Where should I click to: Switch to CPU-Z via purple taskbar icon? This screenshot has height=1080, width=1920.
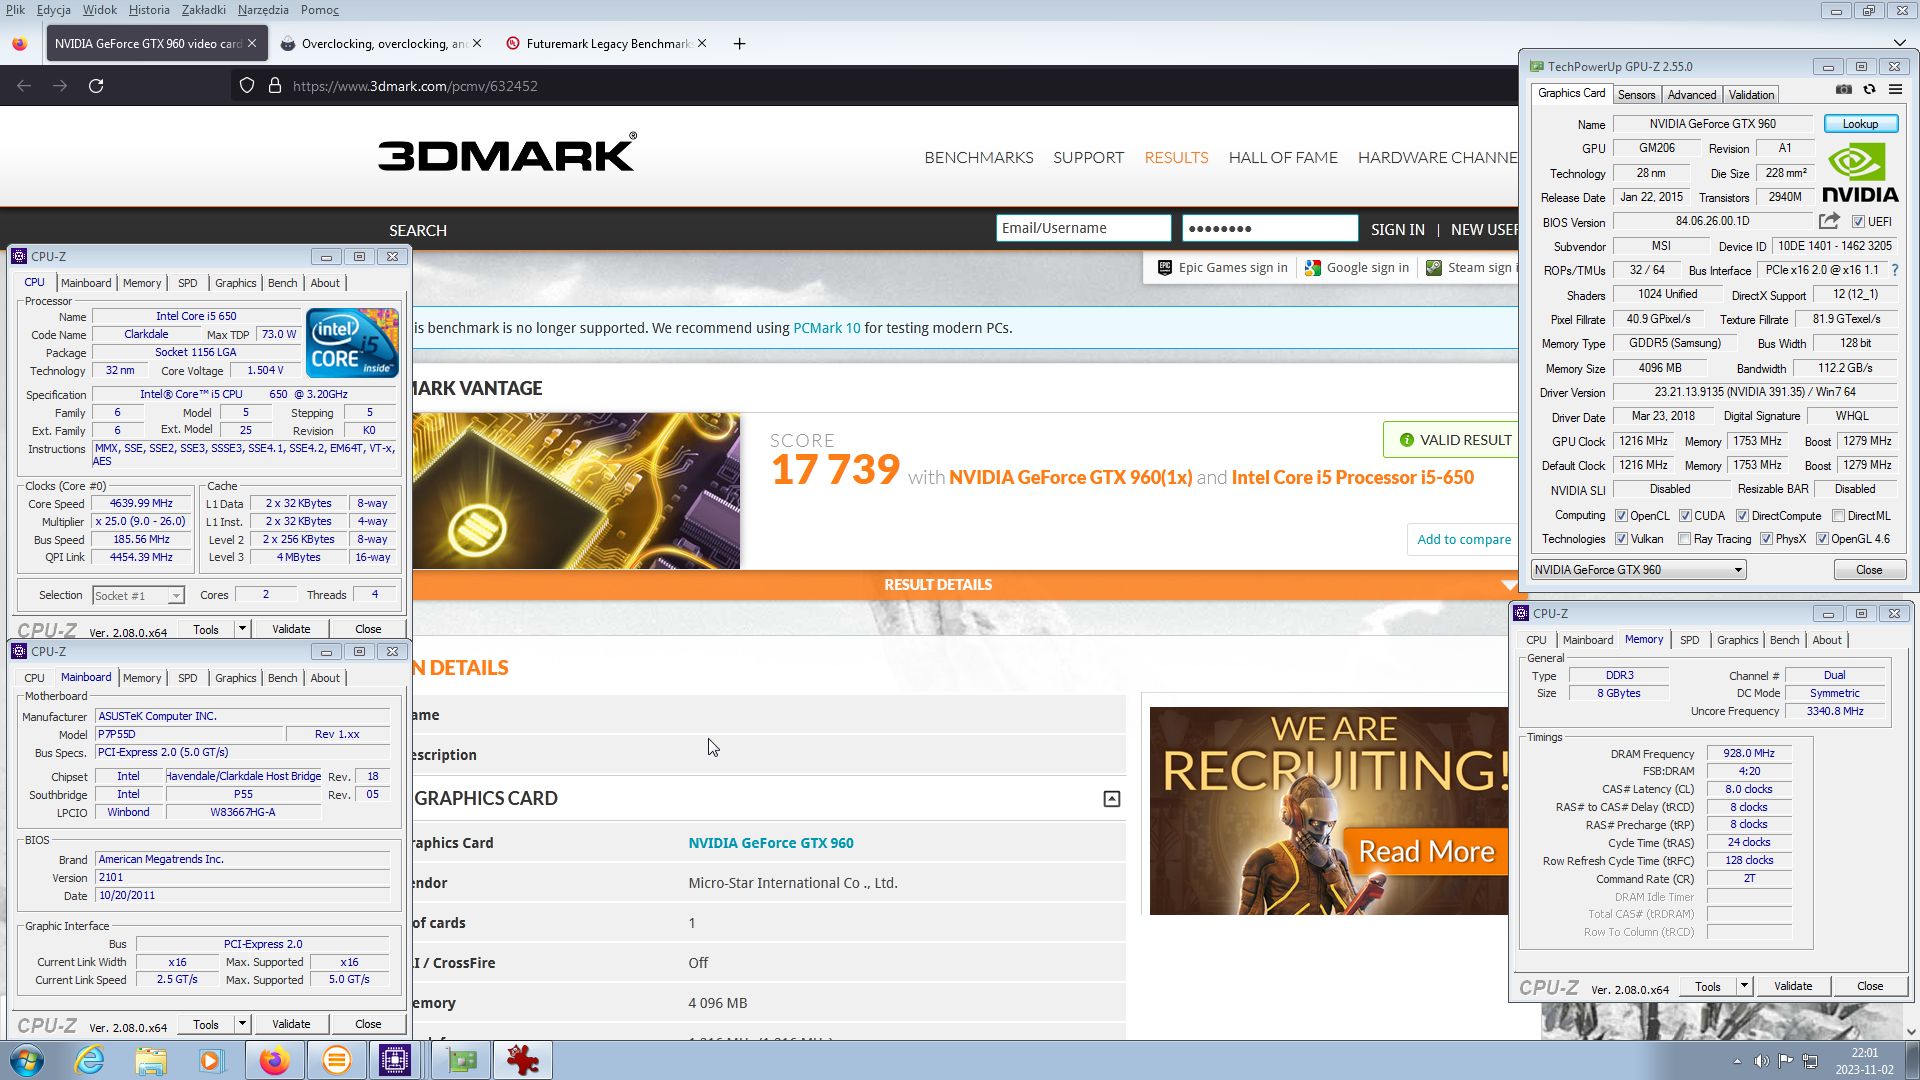click(395, 1060)
